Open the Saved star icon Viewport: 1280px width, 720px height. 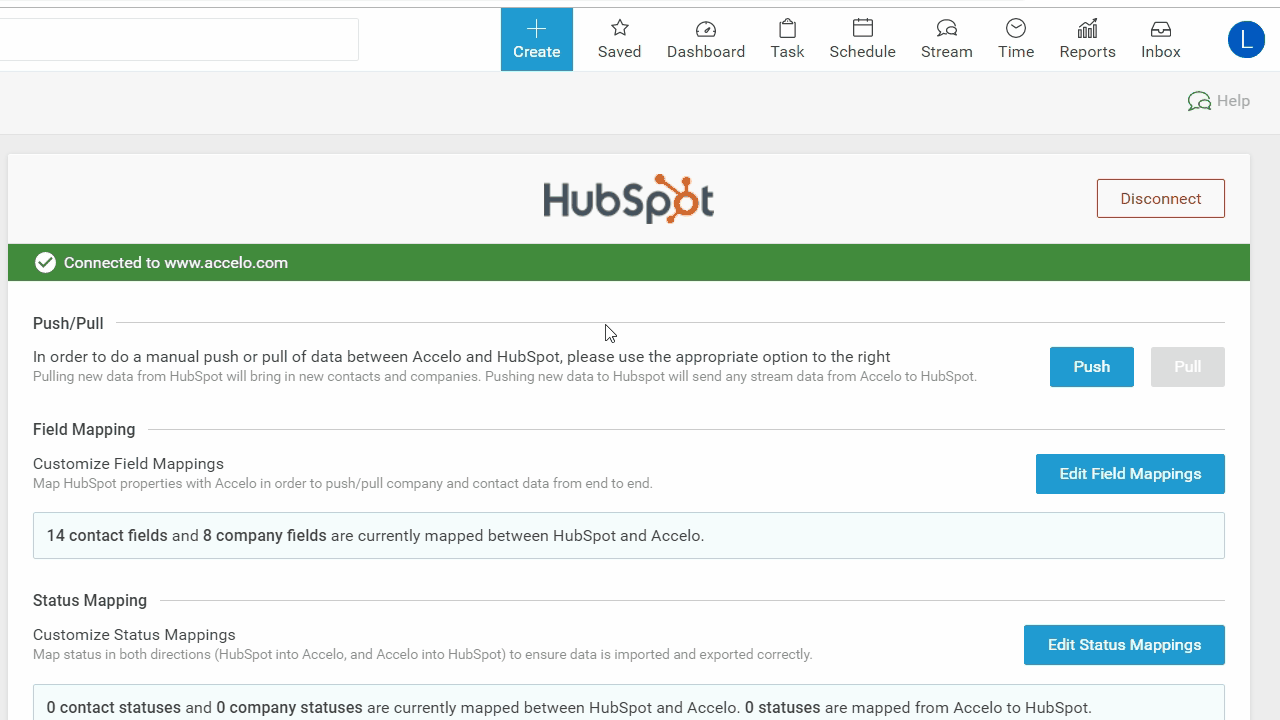click(619, 28)
